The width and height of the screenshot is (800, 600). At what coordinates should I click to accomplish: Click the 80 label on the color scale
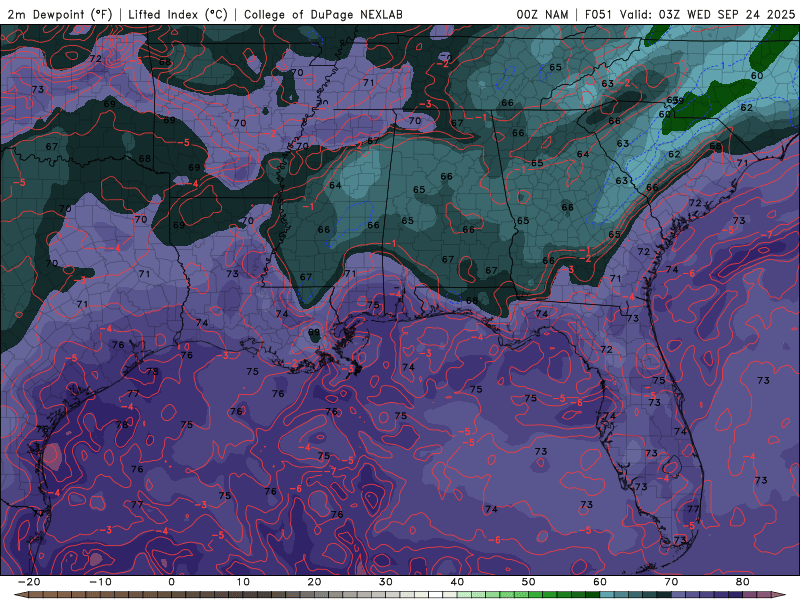click(743, 582)
